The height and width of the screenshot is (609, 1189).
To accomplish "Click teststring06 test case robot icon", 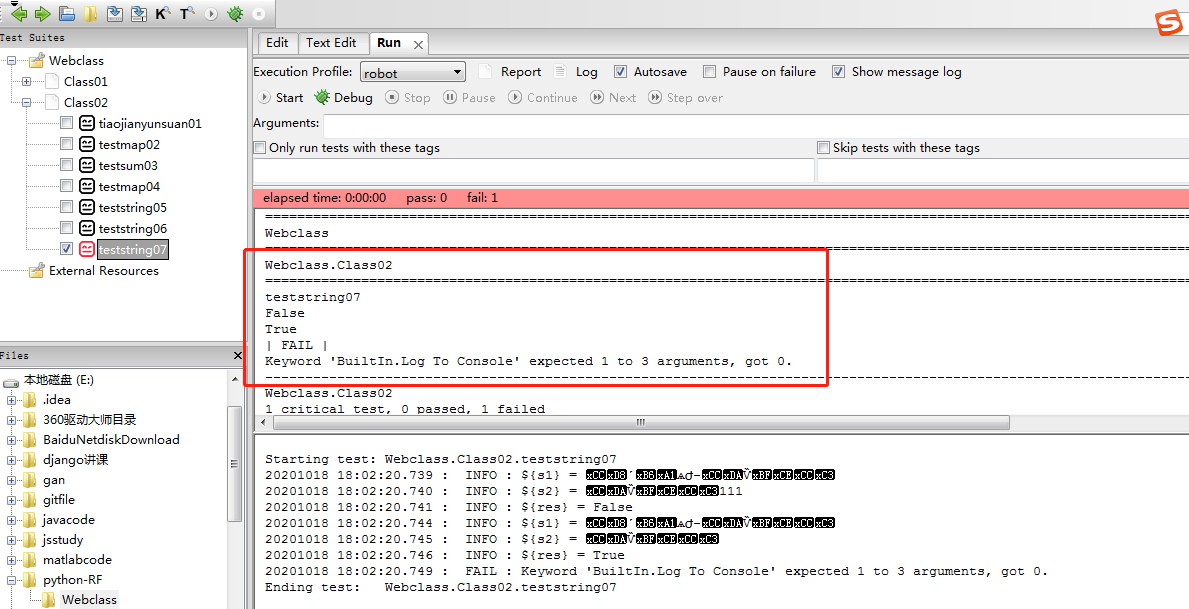I will [x=87, y=228].
